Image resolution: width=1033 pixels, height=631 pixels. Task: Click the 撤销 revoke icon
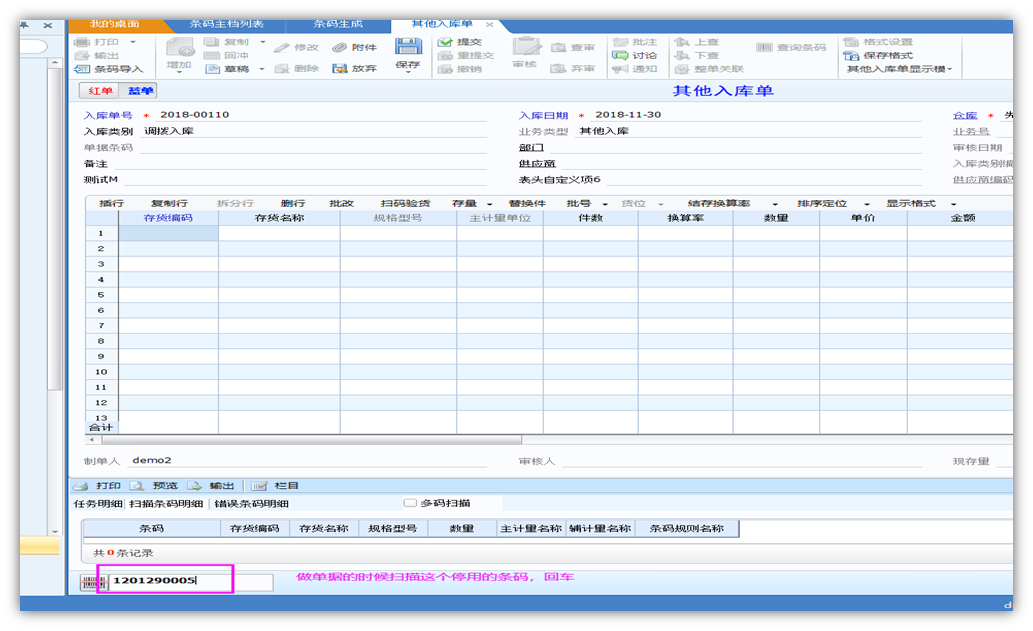(445, 69)
